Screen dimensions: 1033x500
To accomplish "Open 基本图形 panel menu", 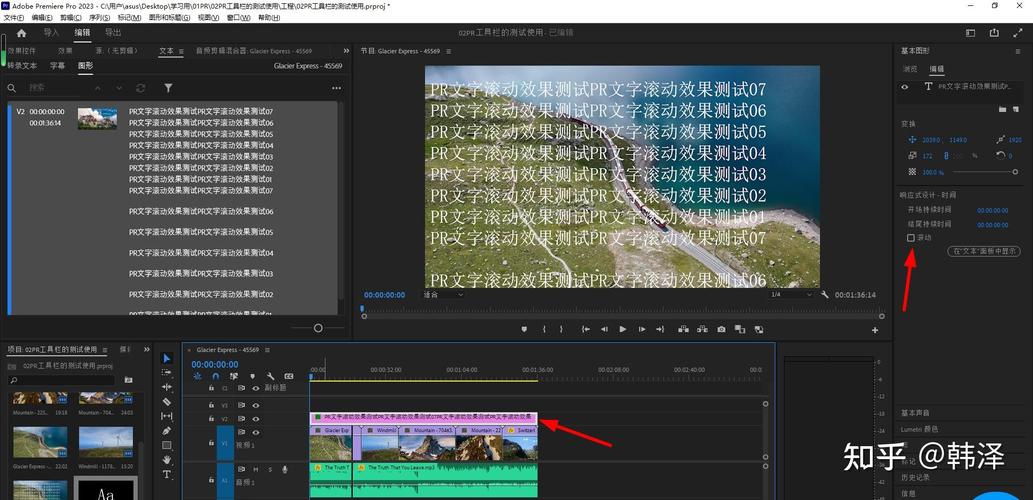I will coord(1017,51).
